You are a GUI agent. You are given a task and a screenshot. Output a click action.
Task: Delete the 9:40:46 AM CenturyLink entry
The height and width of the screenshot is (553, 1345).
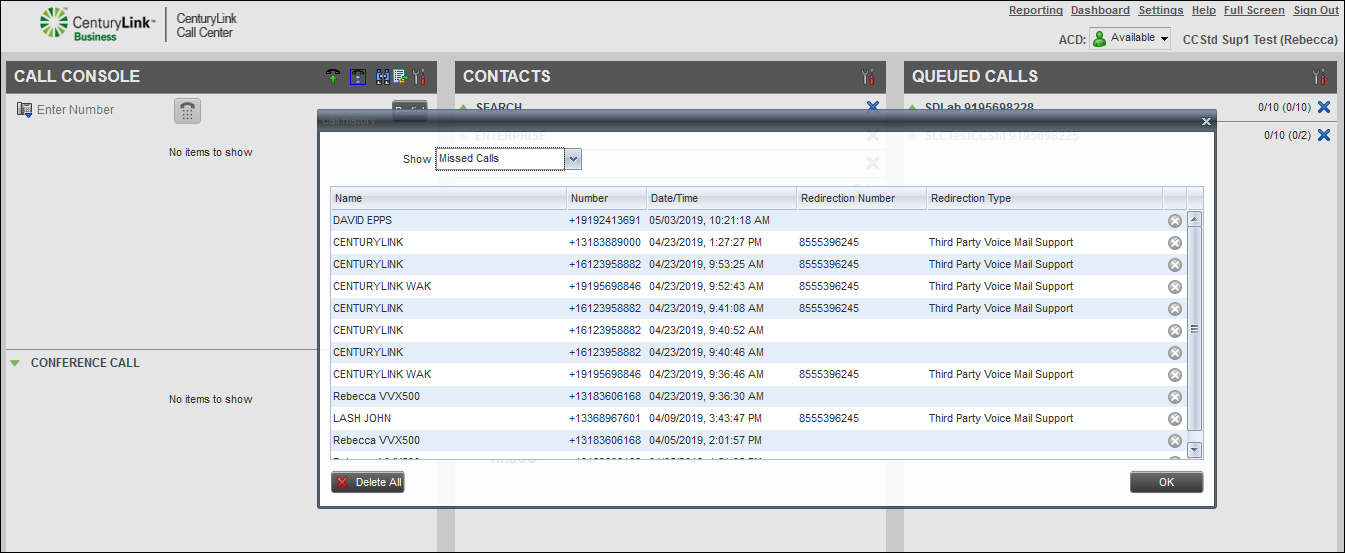pyautogui.click(x=1175, y=353)
